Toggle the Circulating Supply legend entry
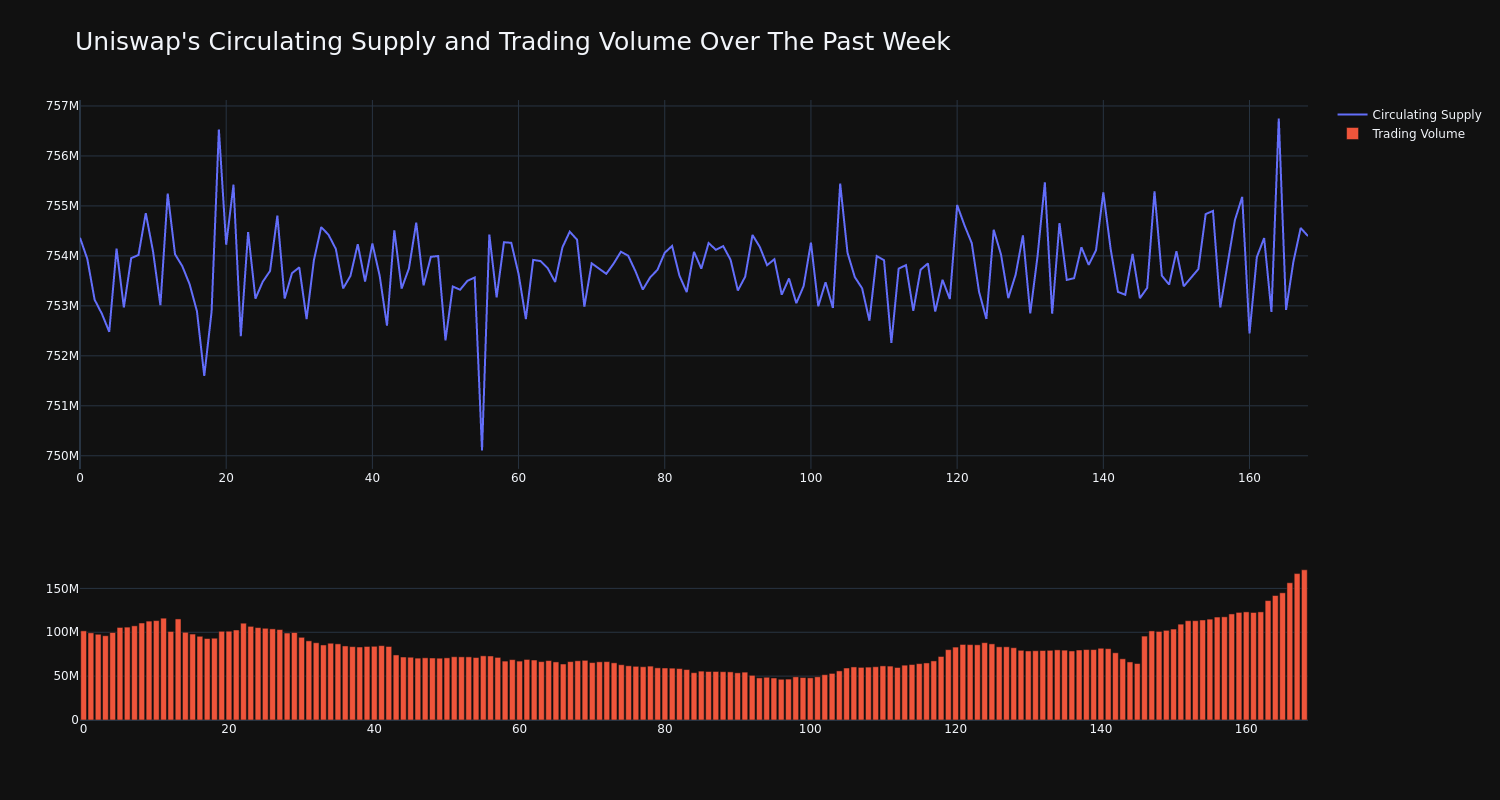1500x800 pixels. pyautogui.click(x=1409, y=115)
